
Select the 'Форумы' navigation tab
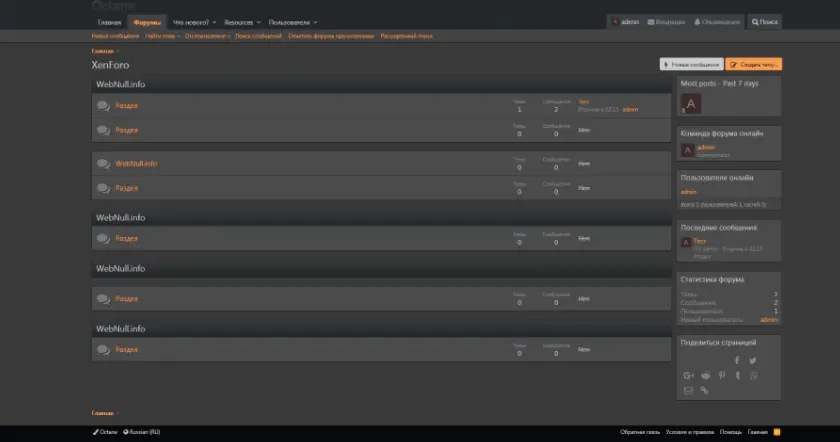click(x=147, y=21)
